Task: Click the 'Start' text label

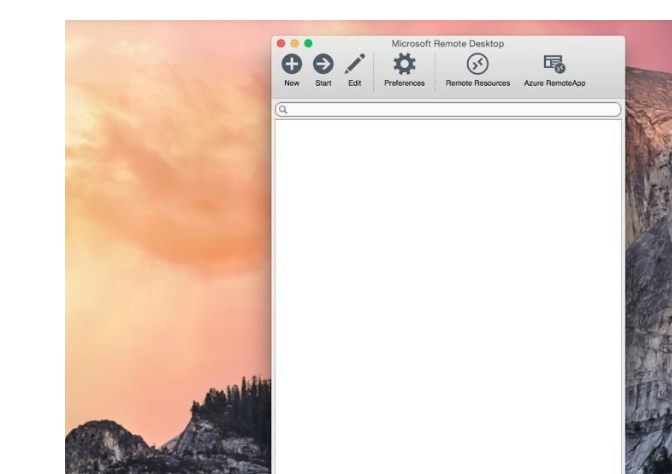Action: coord(323,84)
